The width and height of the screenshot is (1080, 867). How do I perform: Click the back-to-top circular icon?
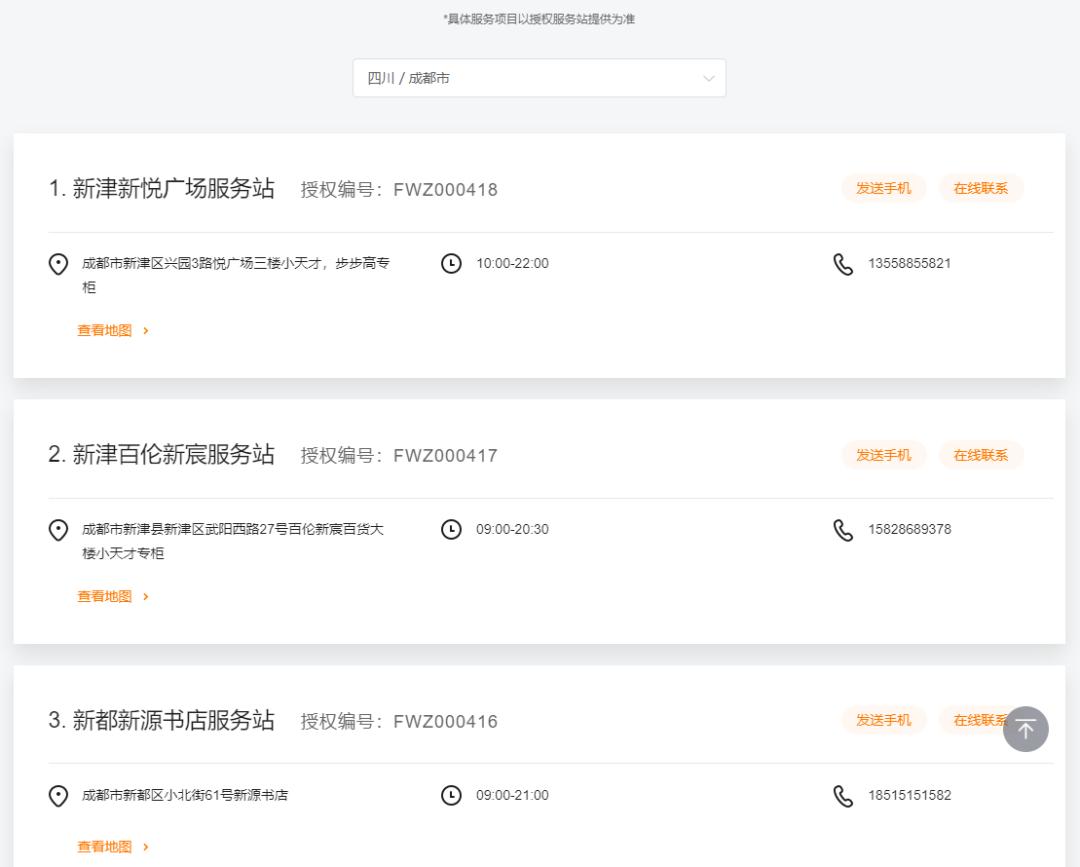1026,729
